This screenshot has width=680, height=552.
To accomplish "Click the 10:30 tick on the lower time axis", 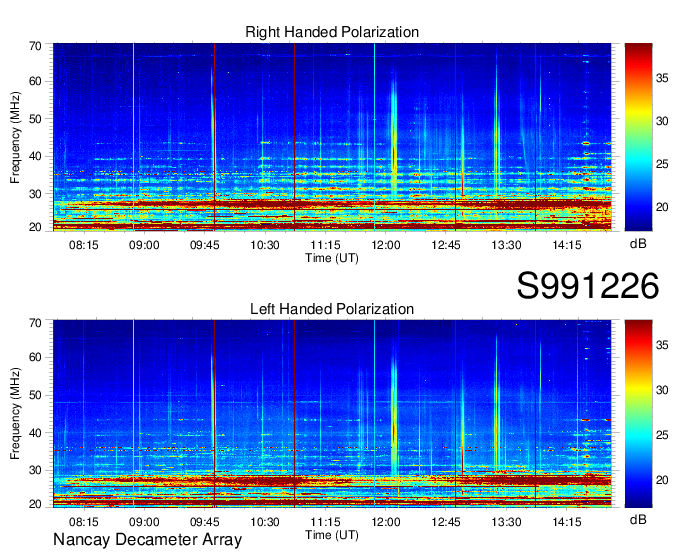I will [x=265, y=522].
